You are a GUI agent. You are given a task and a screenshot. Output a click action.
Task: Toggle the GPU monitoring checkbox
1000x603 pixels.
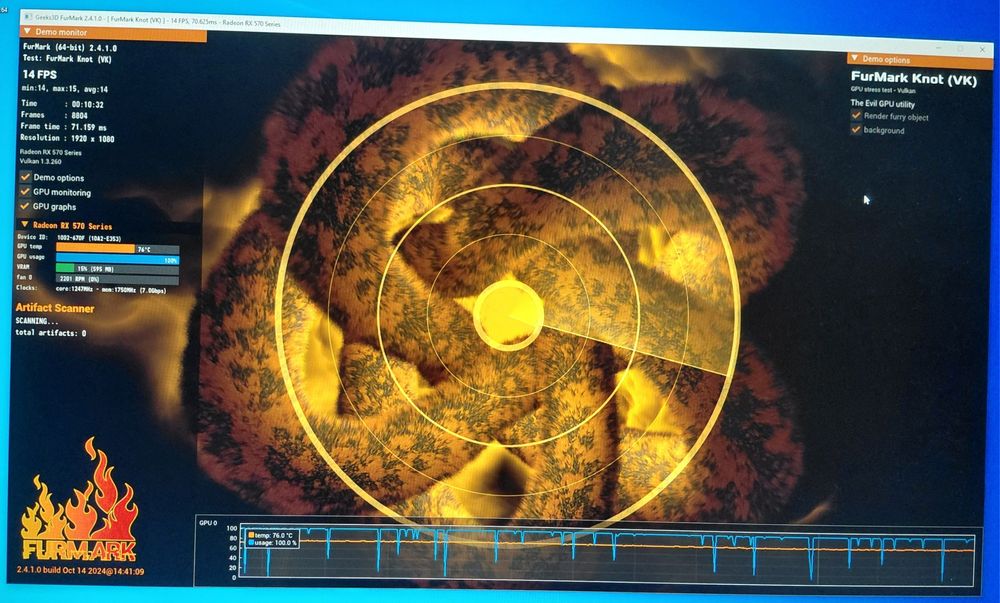point(26,191)
